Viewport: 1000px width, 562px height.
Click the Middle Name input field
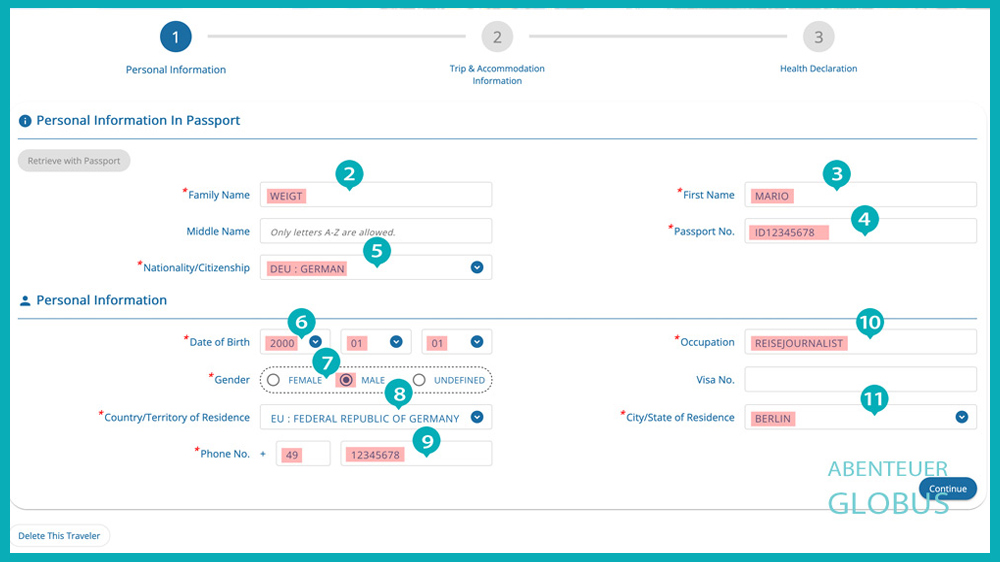(x=375, y=231)
